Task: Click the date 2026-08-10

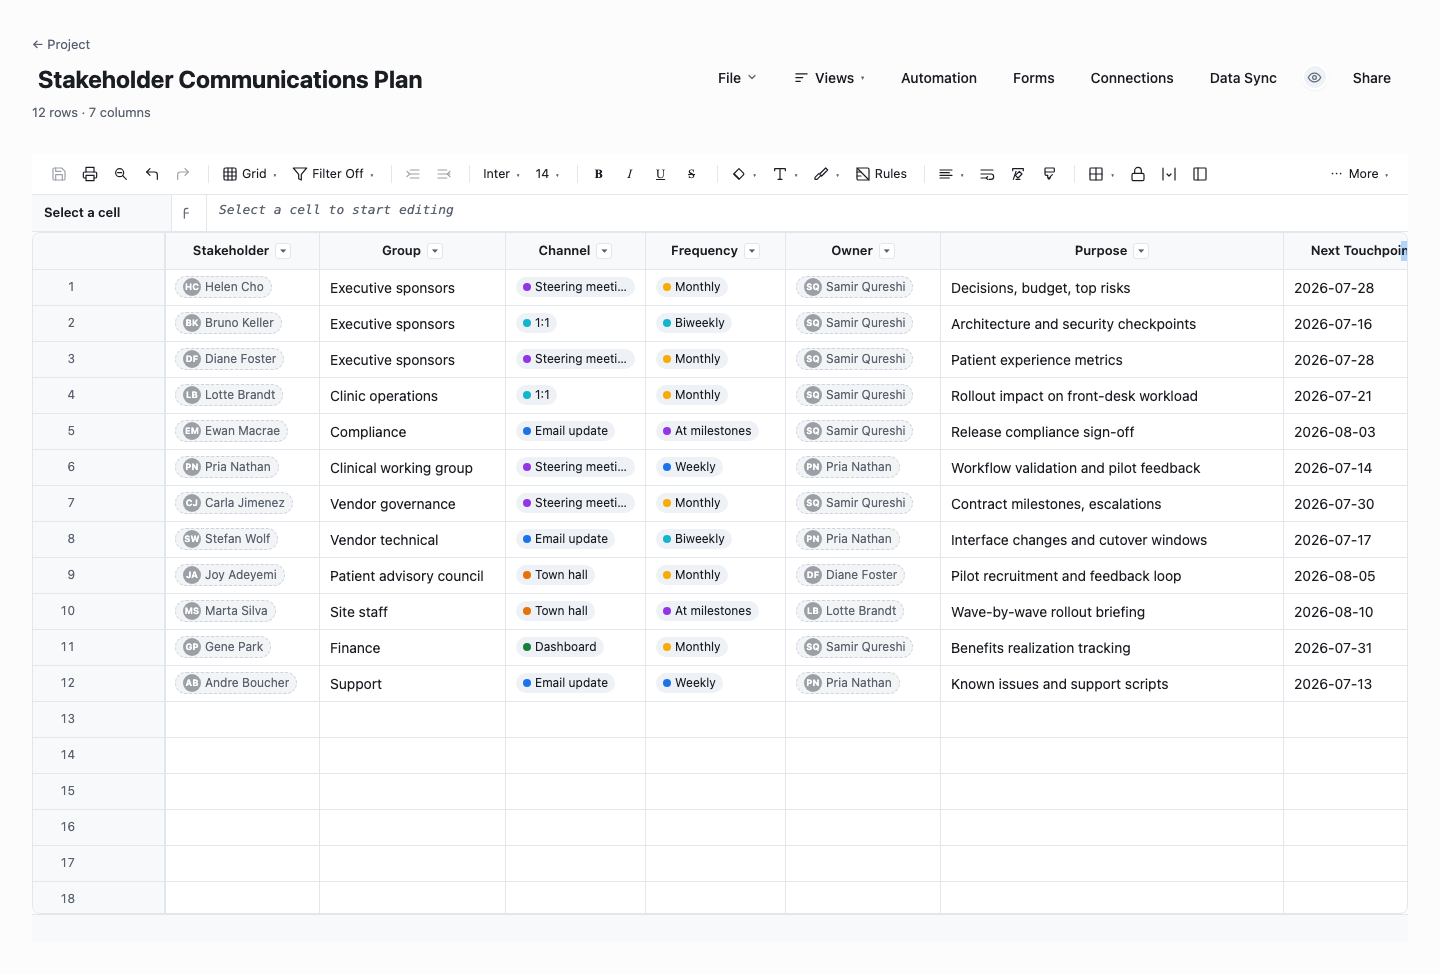Action: (1334, 612)
